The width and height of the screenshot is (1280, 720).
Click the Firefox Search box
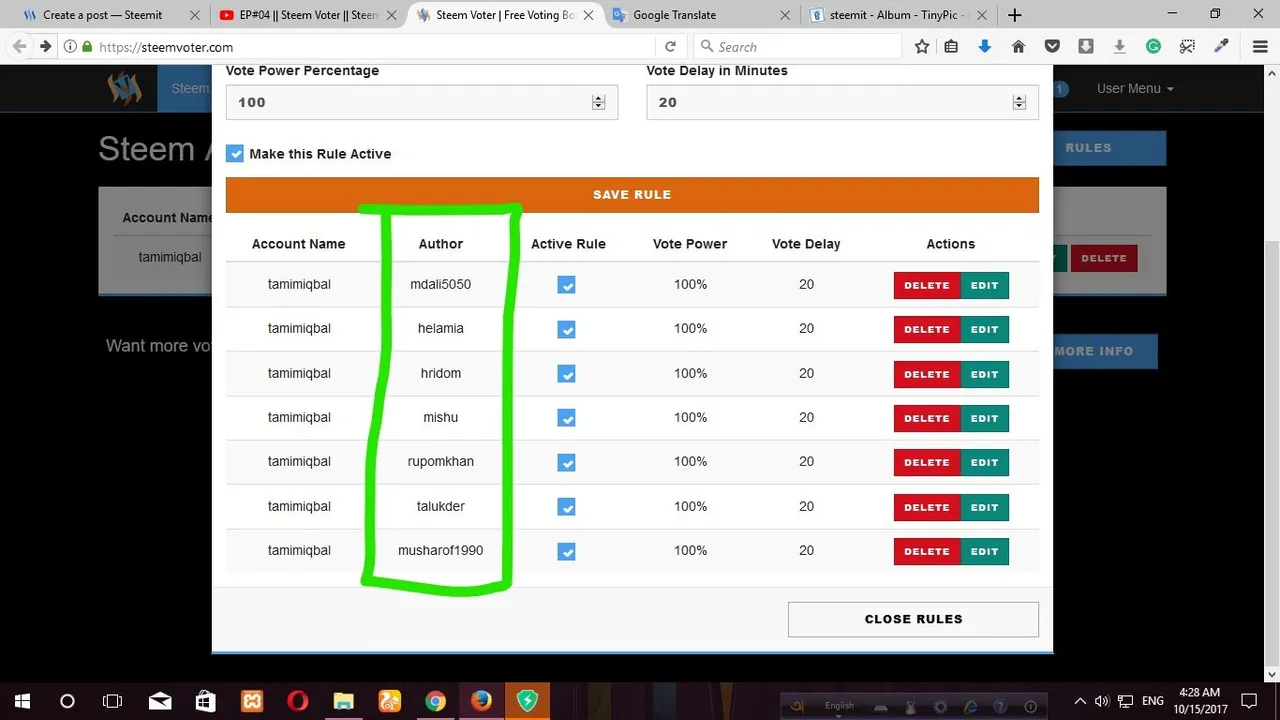tap(798, 47)
